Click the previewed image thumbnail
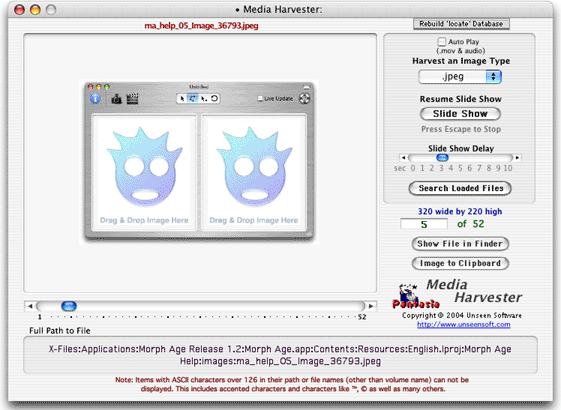561x410 pixels. point(199,162)
